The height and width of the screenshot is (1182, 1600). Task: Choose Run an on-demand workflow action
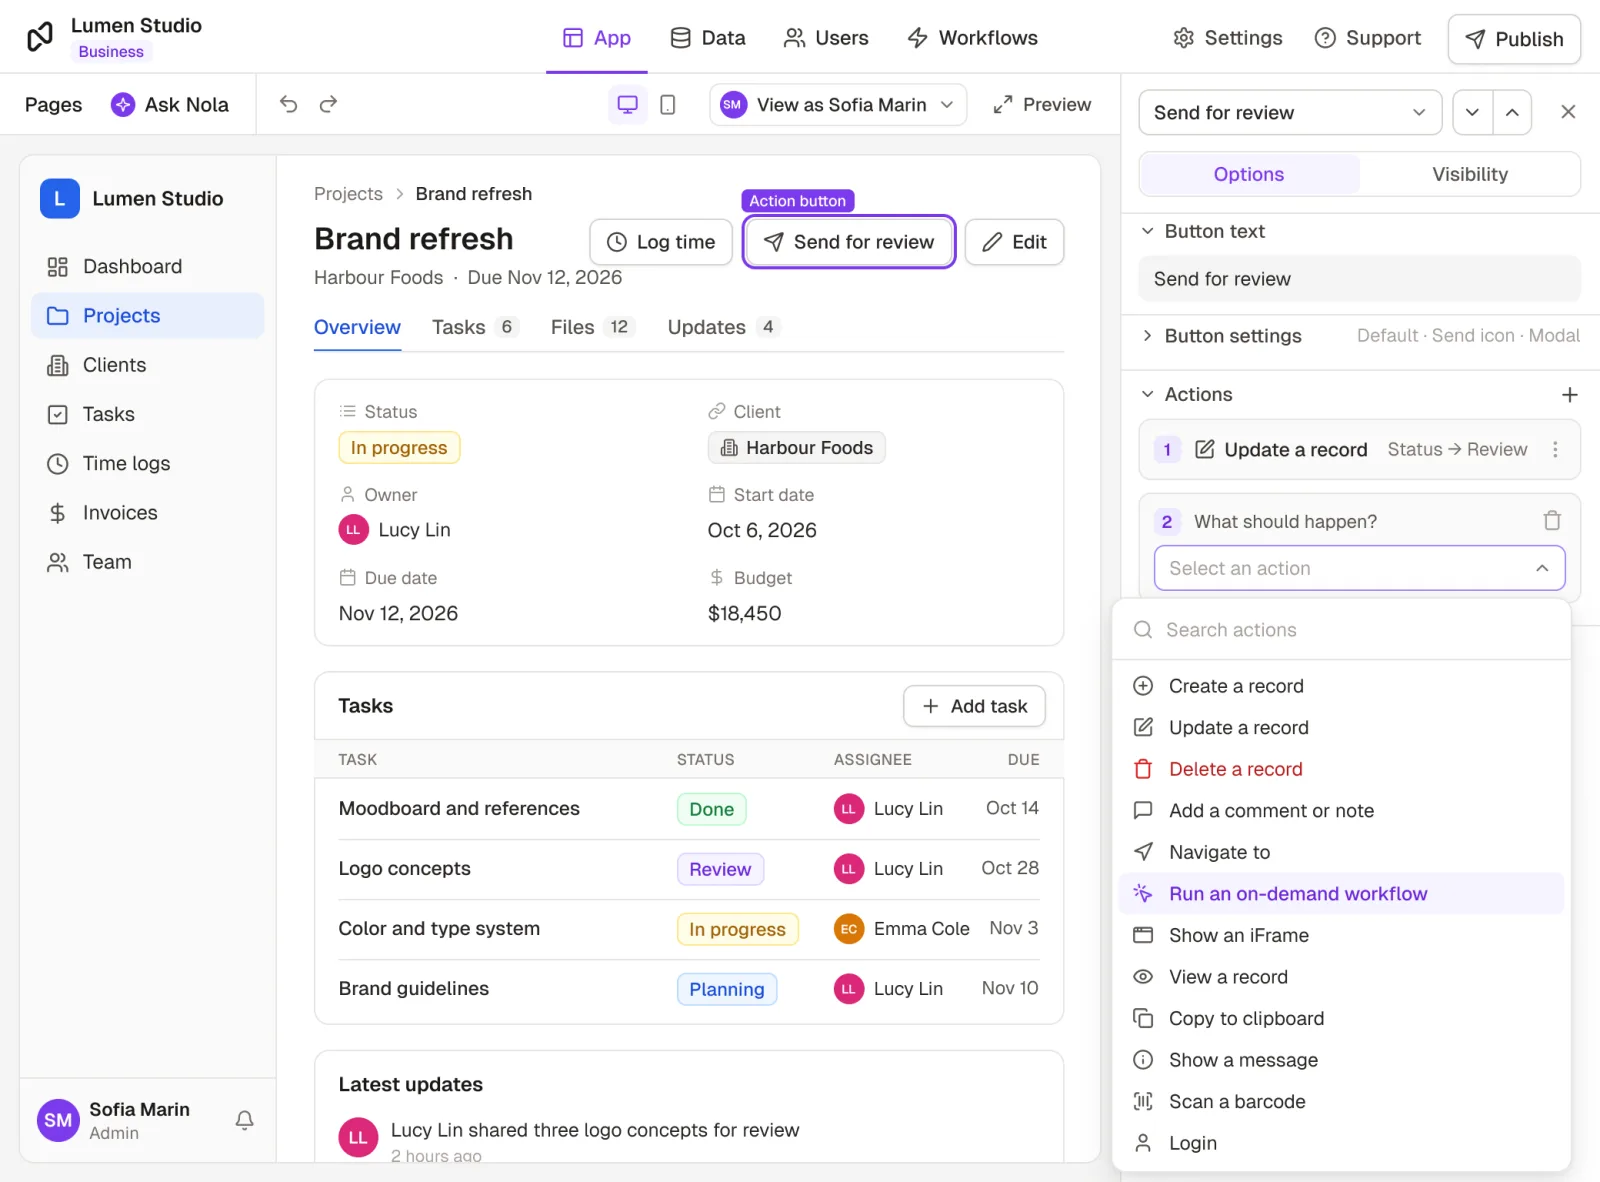1341,894
